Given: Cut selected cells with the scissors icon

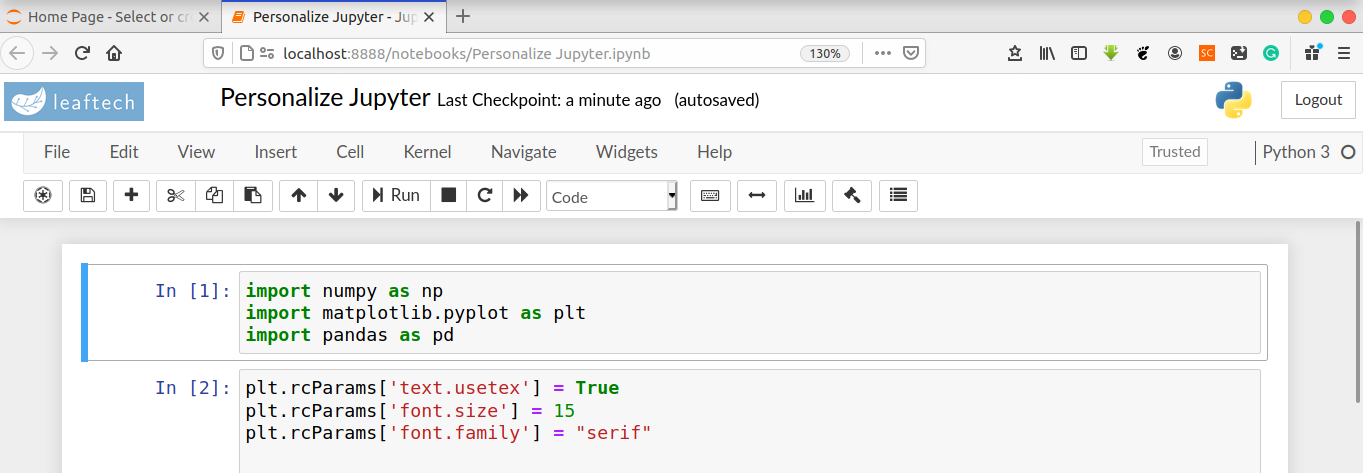Looking at the screenshot, I should click(x=176, y=196).
